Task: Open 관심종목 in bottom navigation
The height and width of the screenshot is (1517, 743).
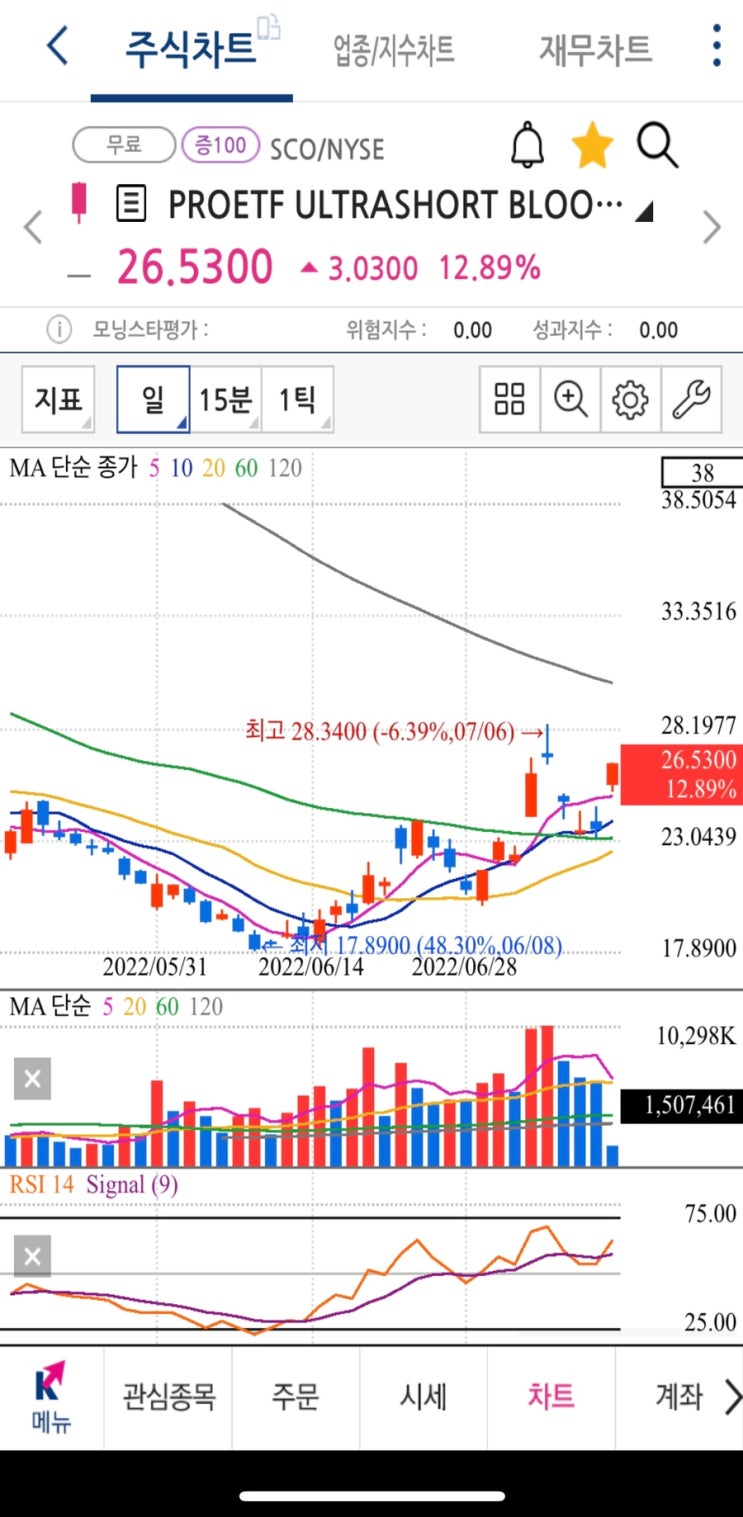Action: [169, 1396]
